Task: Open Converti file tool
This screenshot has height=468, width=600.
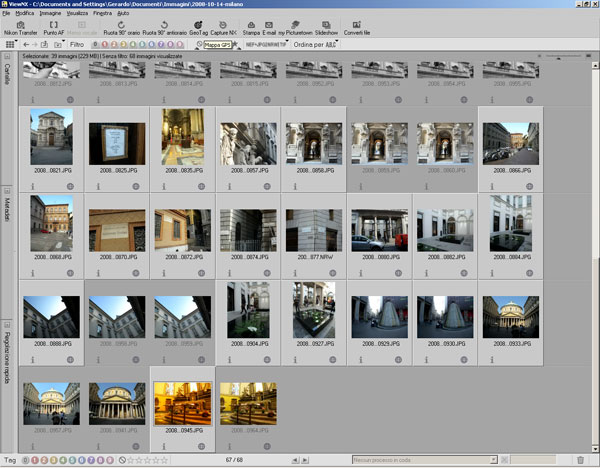Action: click(x=357, y=28)
